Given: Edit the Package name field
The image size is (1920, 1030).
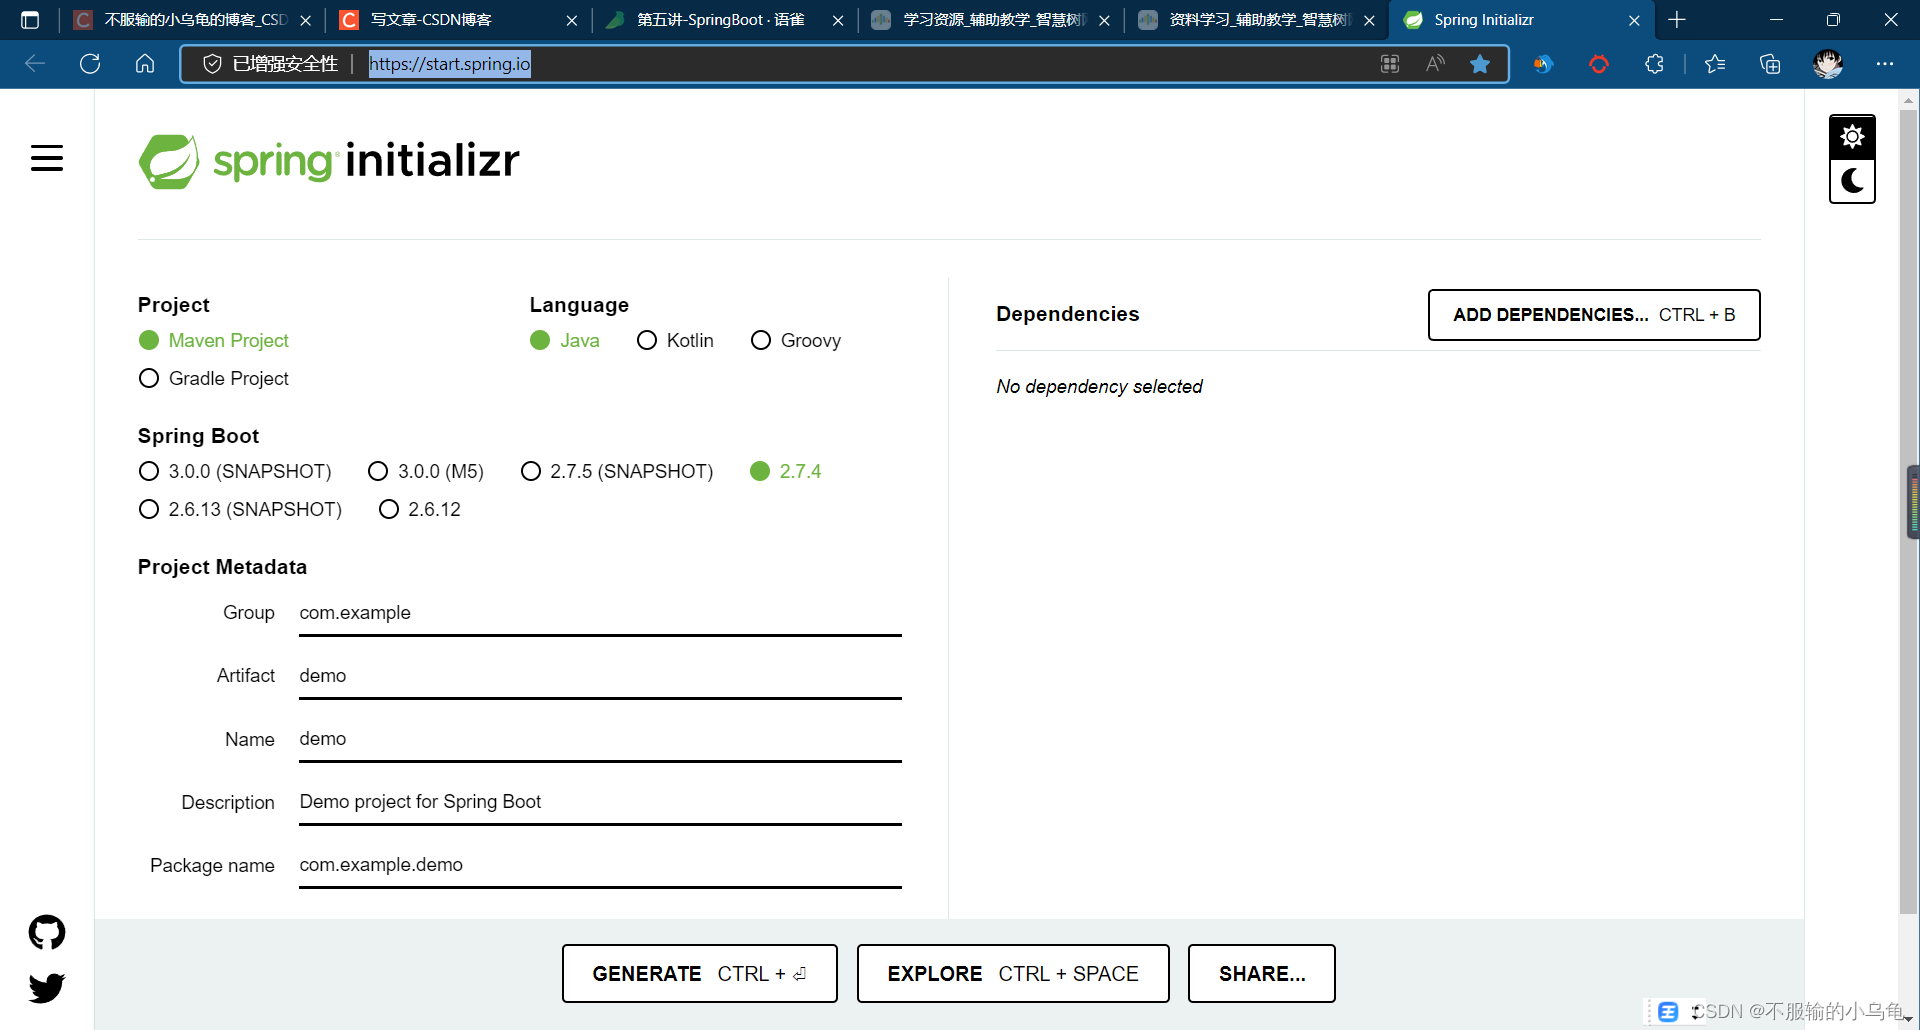Looking at the screenshot, I should click(600, 865).
